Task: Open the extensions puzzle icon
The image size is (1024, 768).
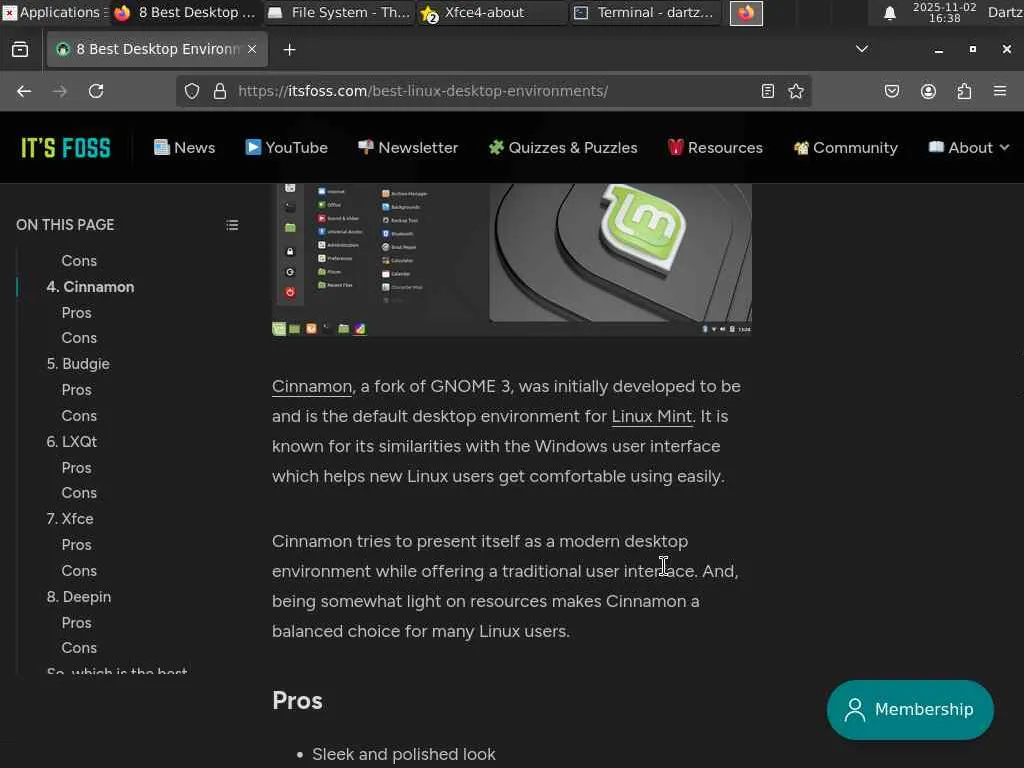Action: click(965, 91)
